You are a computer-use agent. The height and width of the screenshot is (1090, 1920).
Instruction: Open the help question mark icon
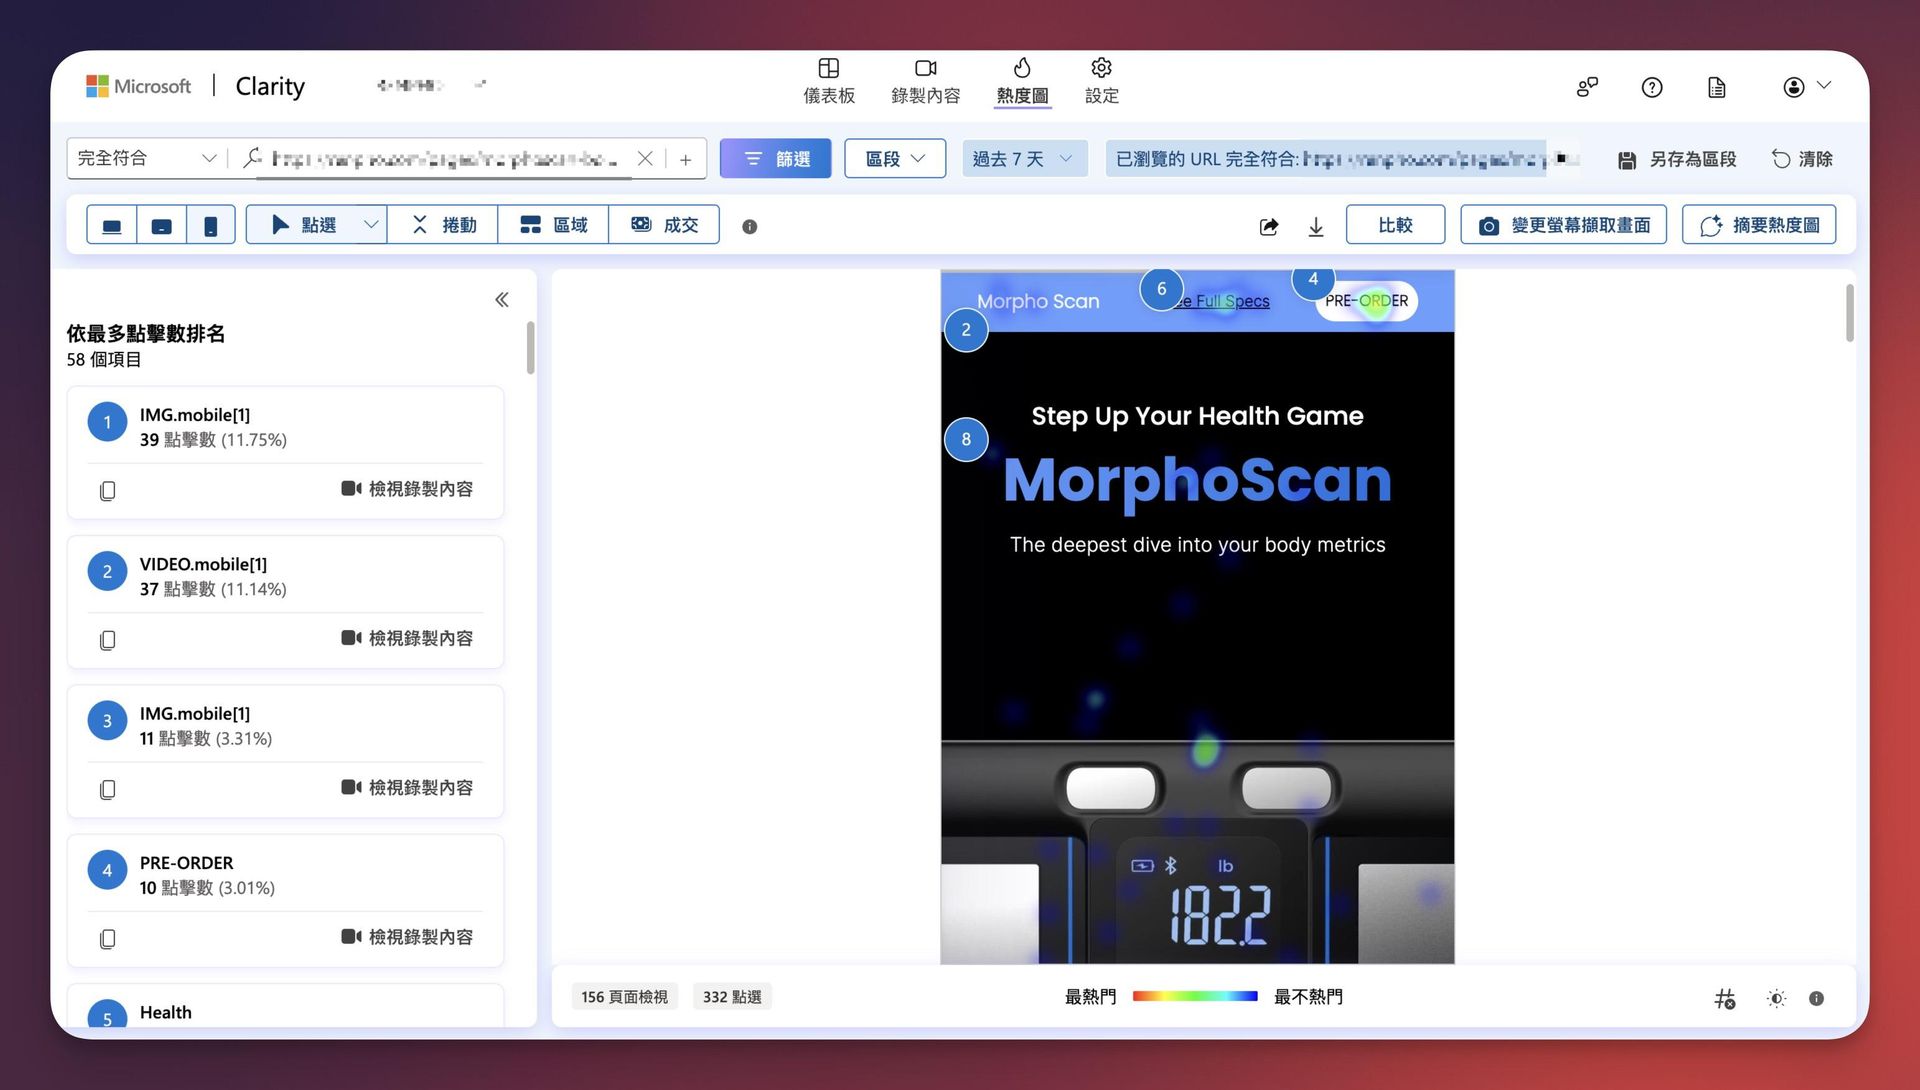pyautogui.click(x=1652, y=87)
